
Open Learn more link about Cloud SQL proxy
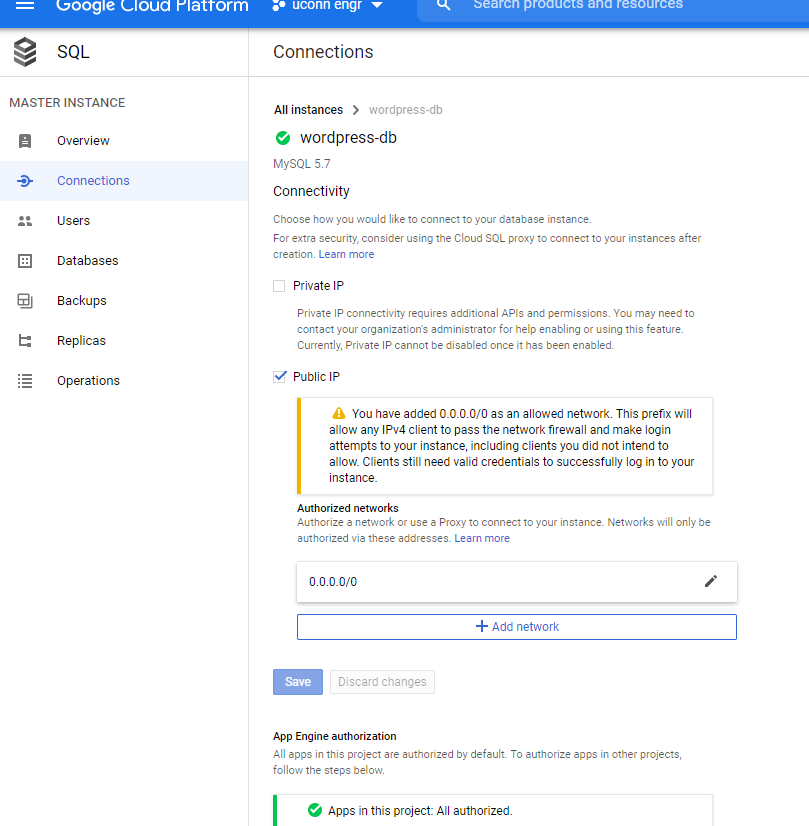tap(346, 254)
